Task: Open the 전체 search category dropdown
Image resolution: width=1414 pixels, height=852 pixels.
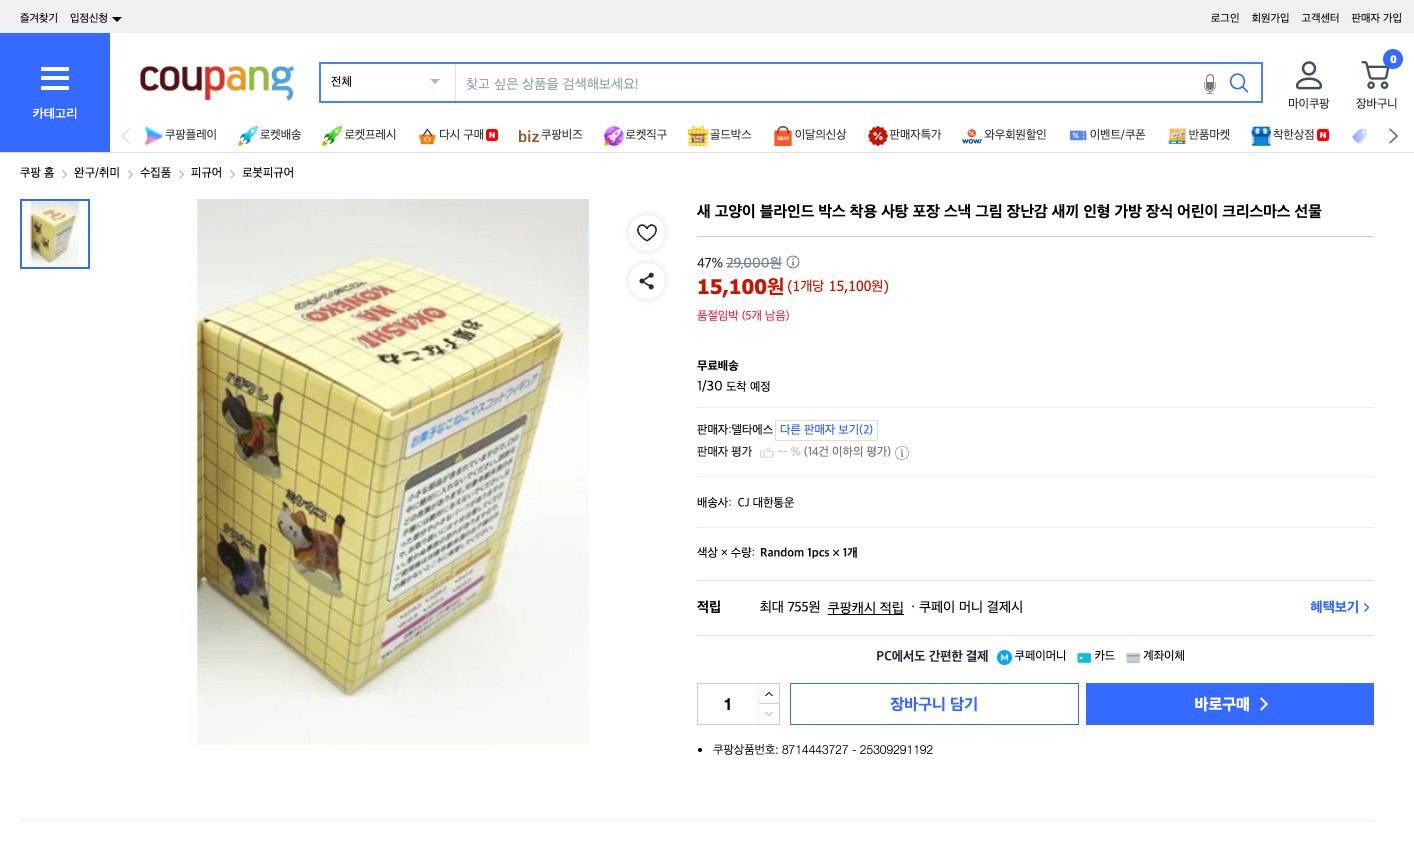Action: click(387, 82)
